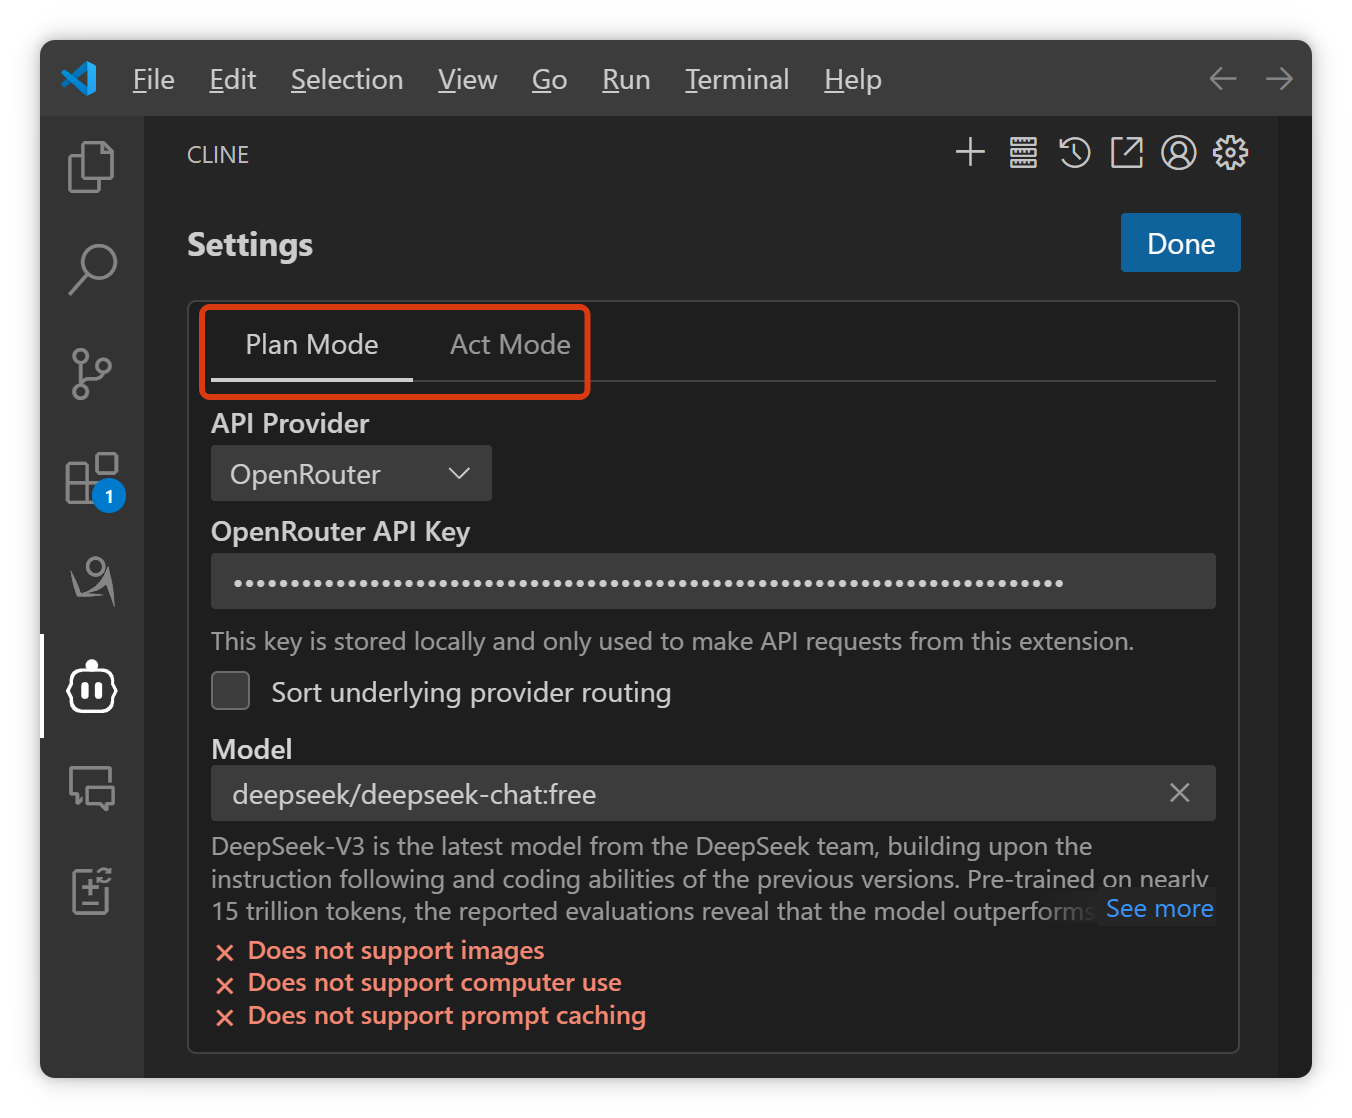Clear the Model field with X

pyautogui.click(x=1180, y=793)
